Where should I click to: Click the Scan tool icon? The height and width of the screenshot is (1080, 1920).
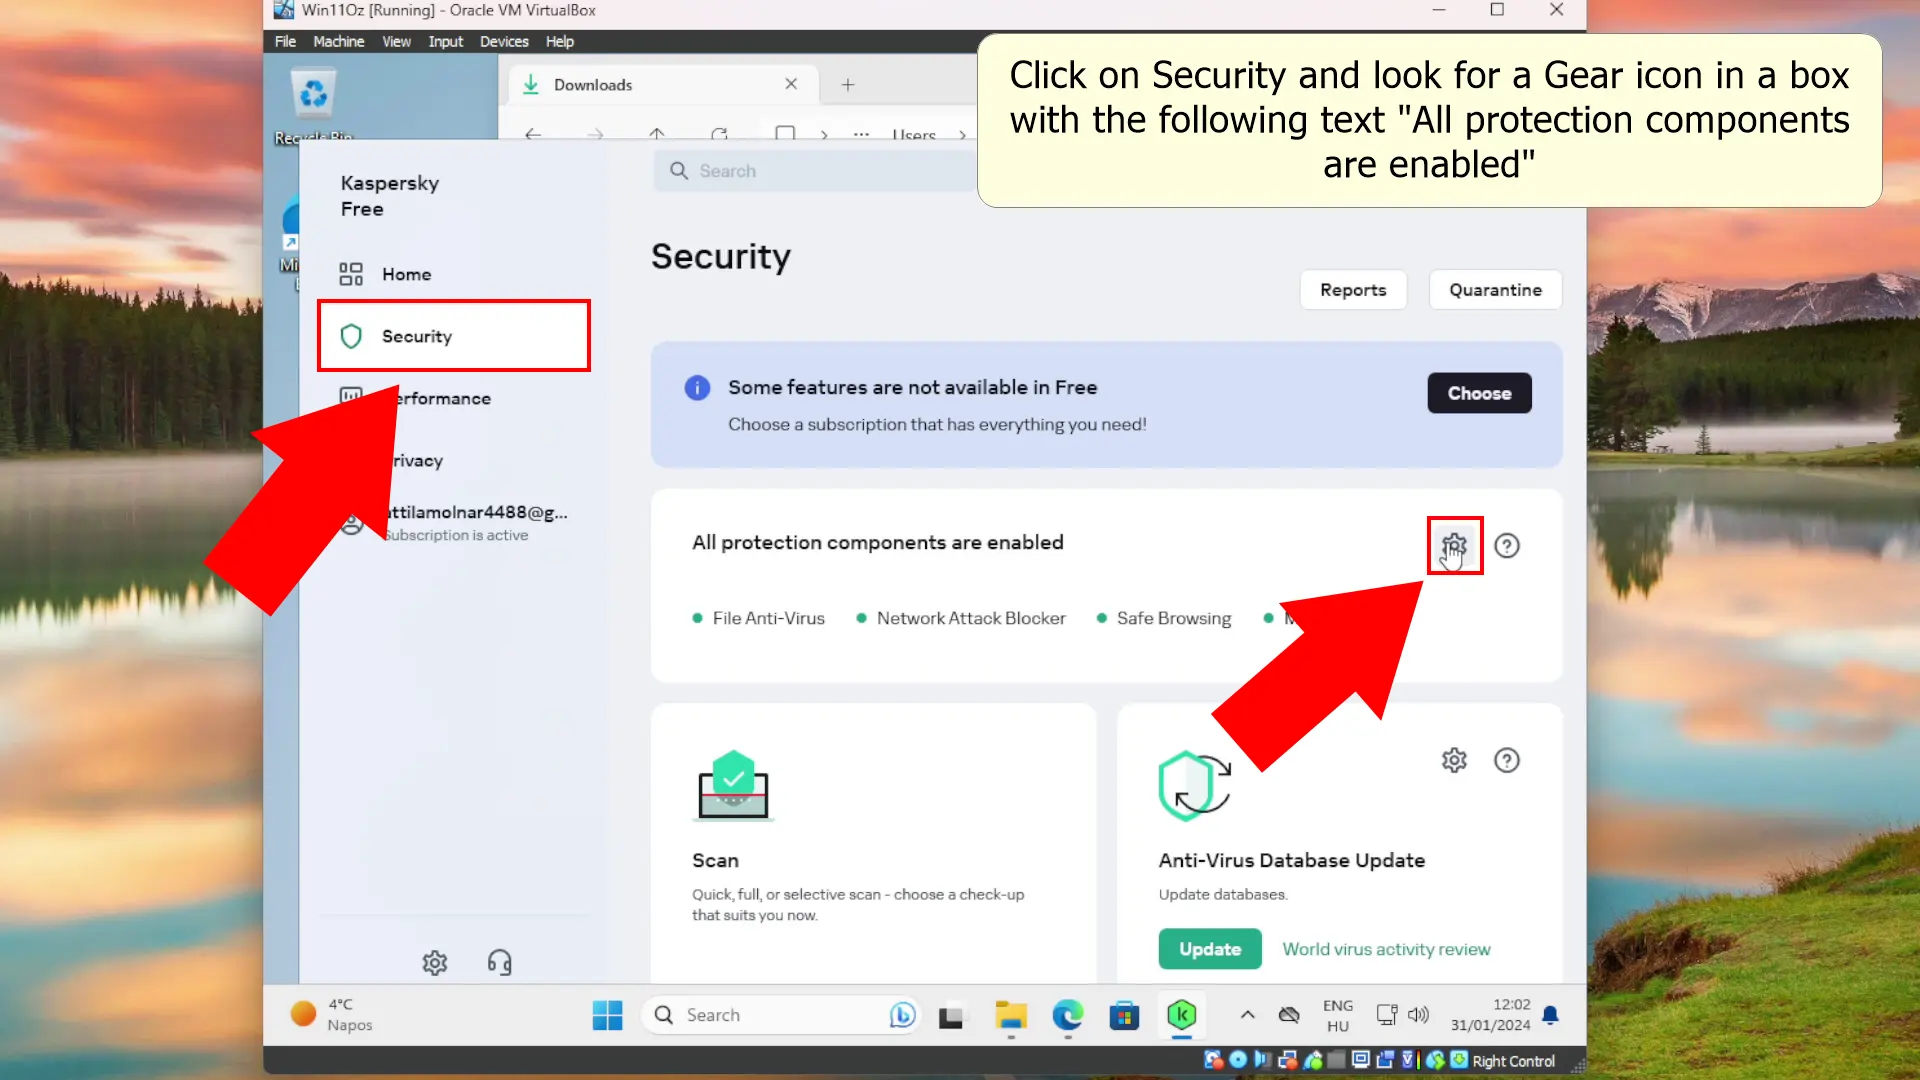pos(733,786)
